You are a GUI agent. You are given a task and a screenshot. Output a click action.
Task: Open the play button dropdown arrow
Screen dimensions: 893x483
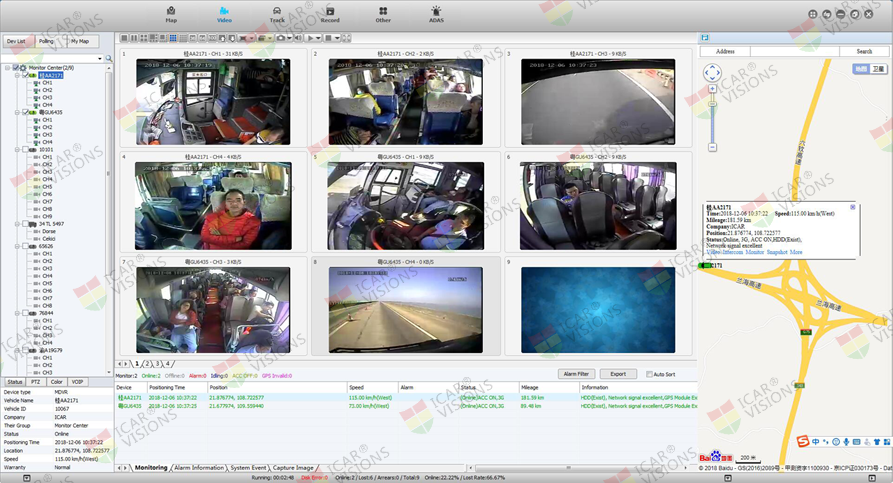point(318,38)
